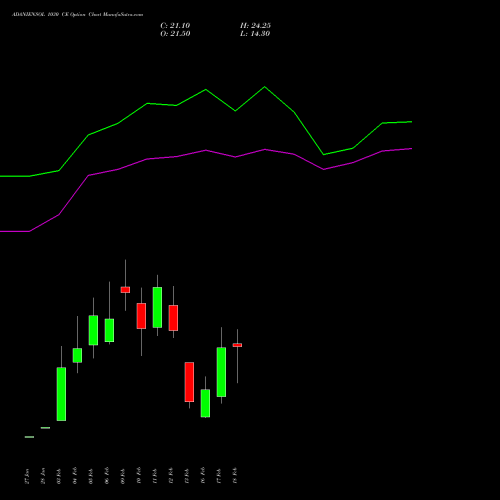Click the red candle body above 12 Feb
Image resolution: width=500 pixels, height=500 pixels.
tap(173, 318)
